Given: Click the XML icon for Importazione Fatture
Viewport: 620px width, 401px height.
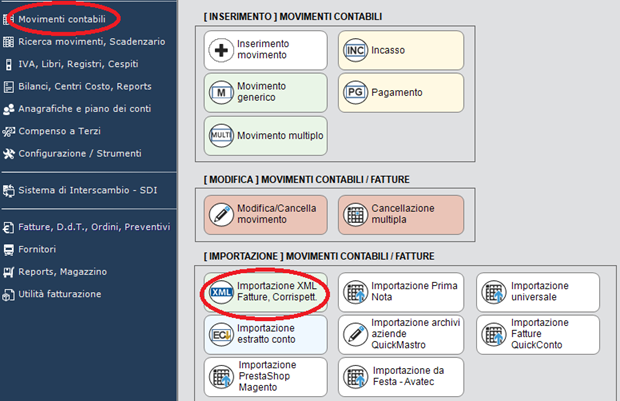Looking at the screenshot, I should click(220, 292).
